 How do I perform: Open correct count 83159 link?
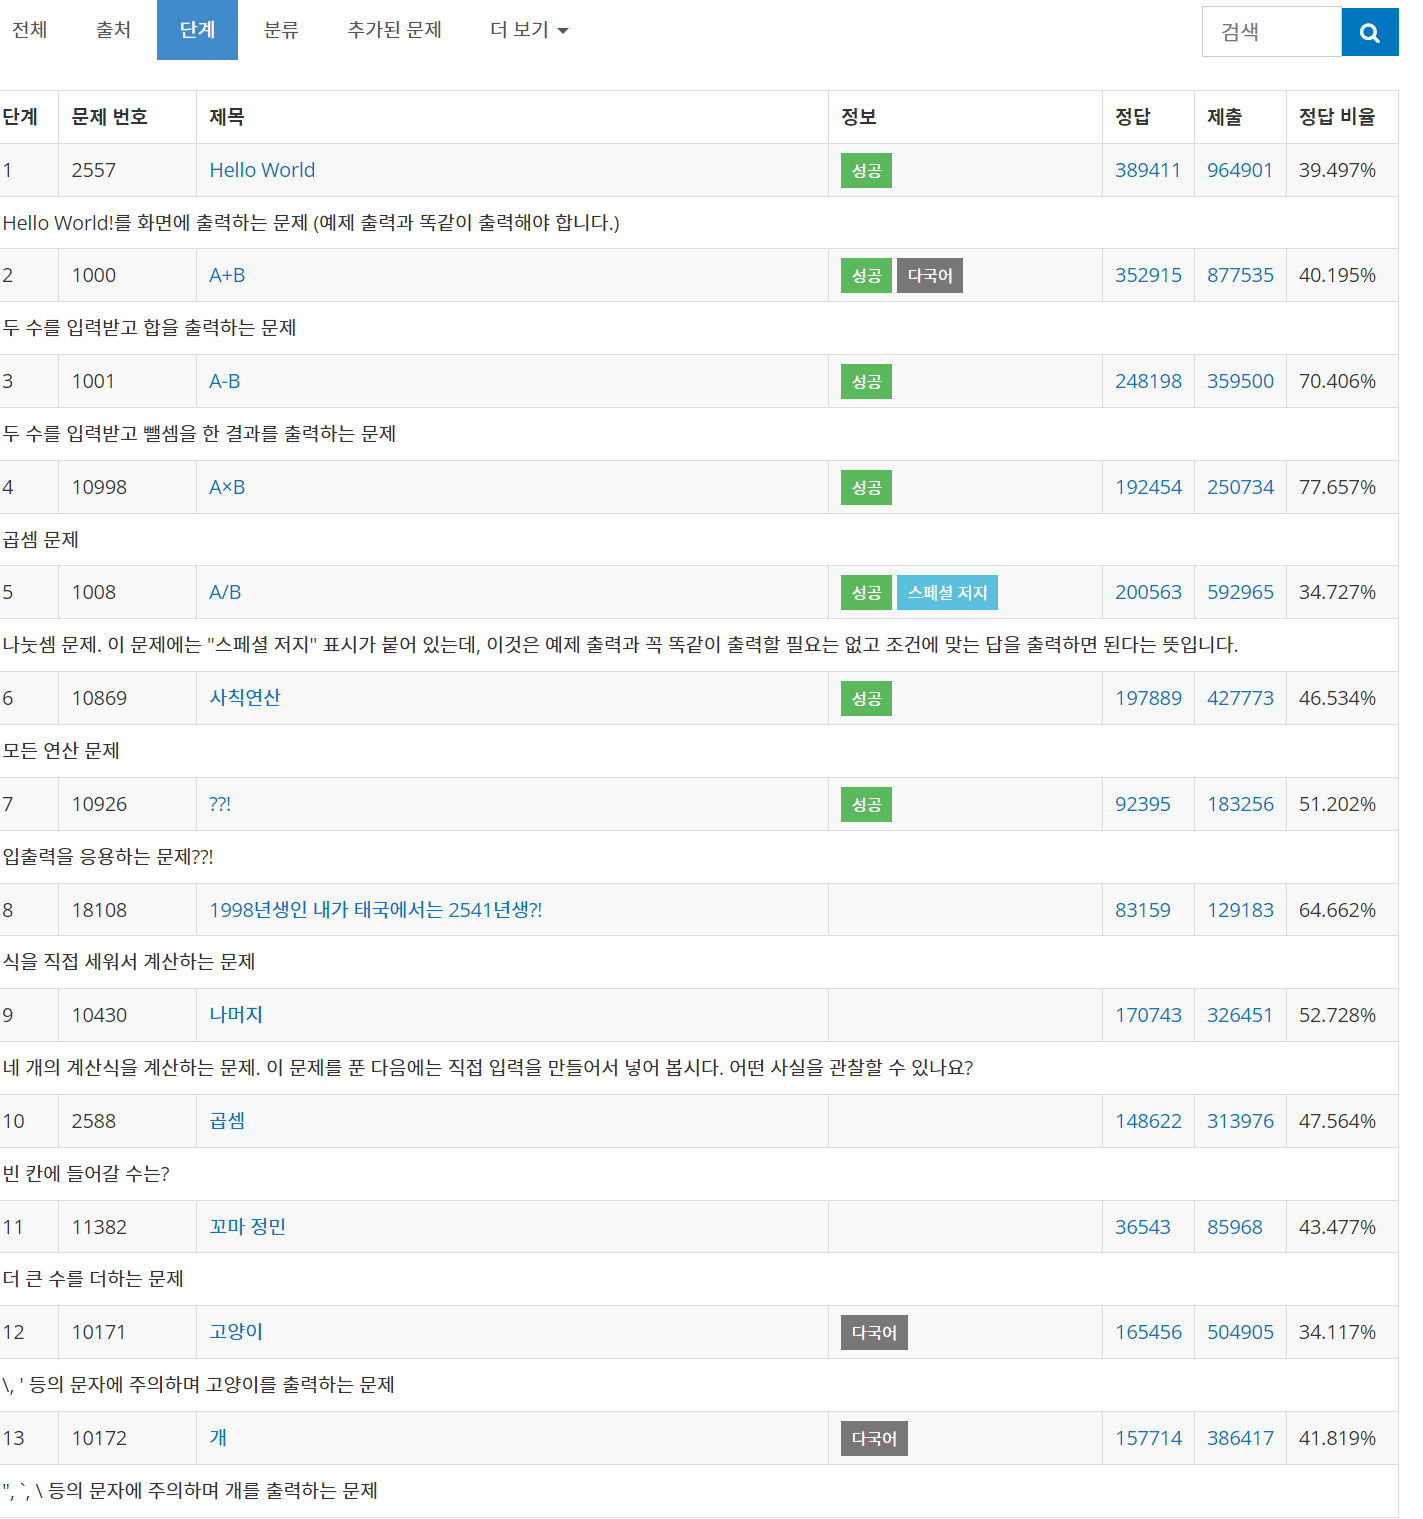[x=1143, y=910]
